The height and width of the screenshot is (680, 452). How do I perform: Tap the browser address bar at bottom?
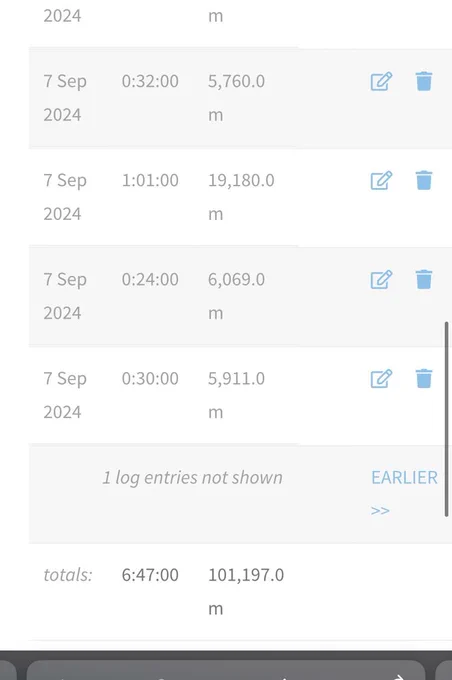226,670
